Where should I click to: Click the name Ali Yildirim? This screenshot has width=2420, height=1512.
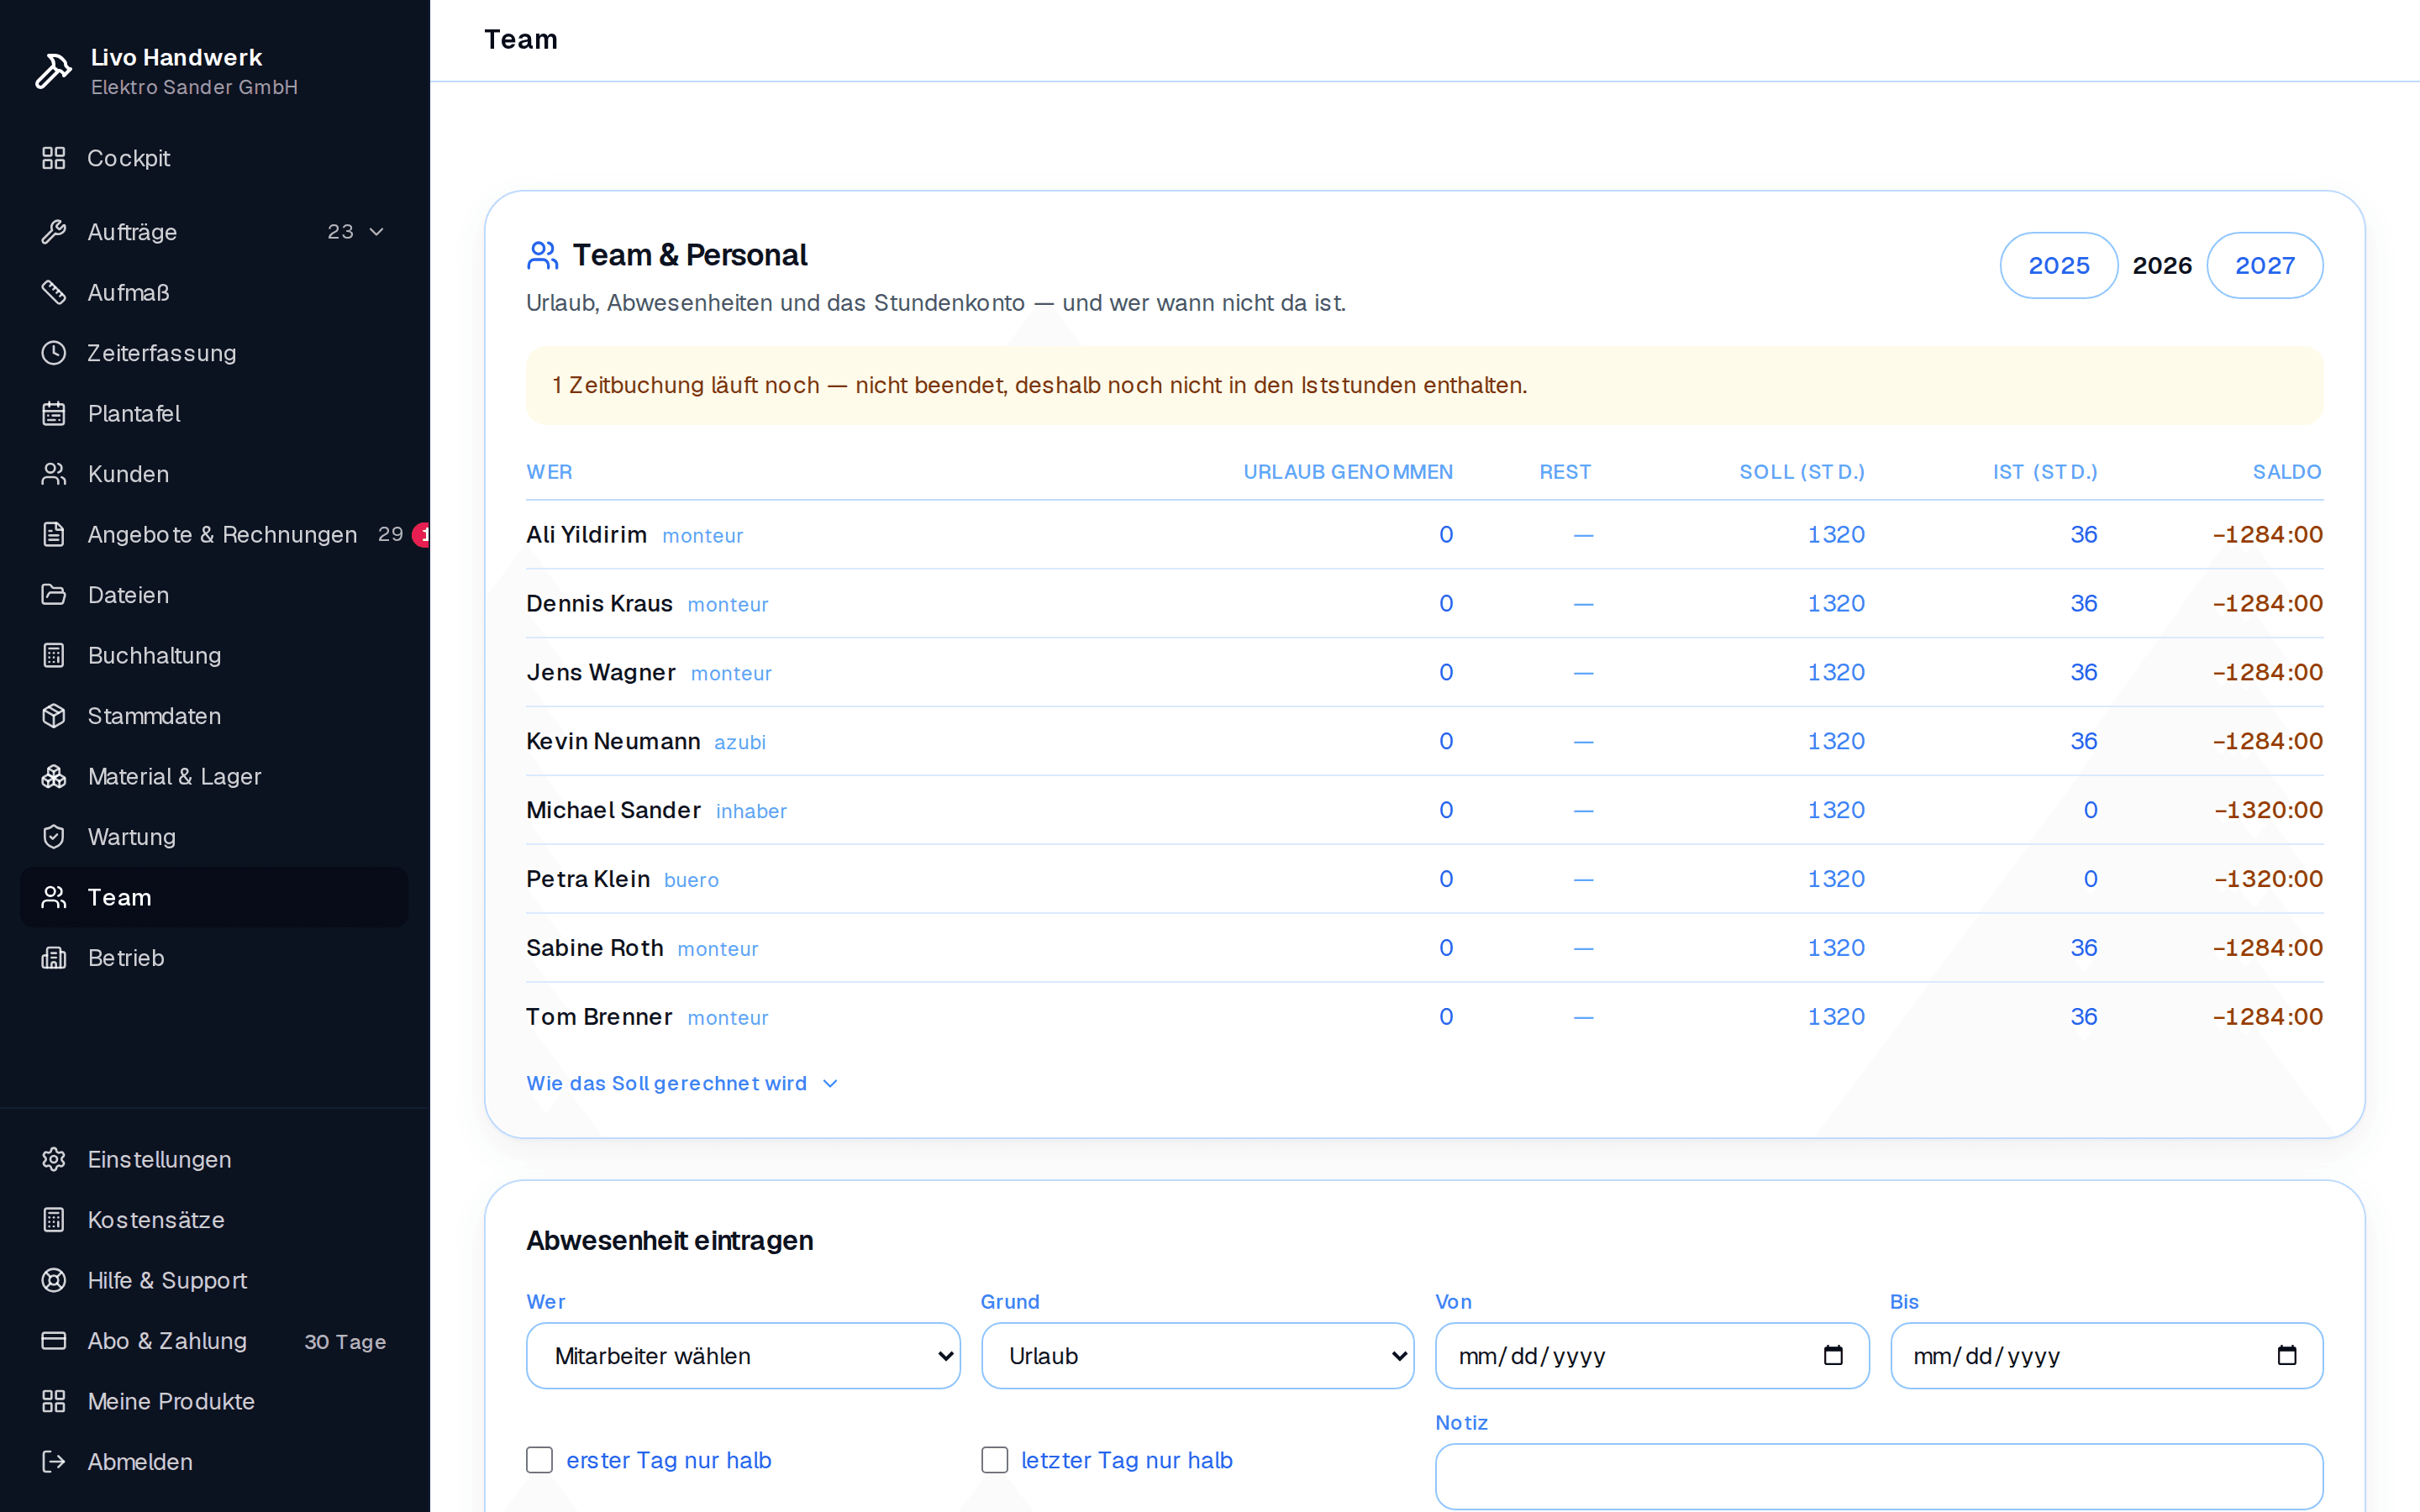pos(587,535)
